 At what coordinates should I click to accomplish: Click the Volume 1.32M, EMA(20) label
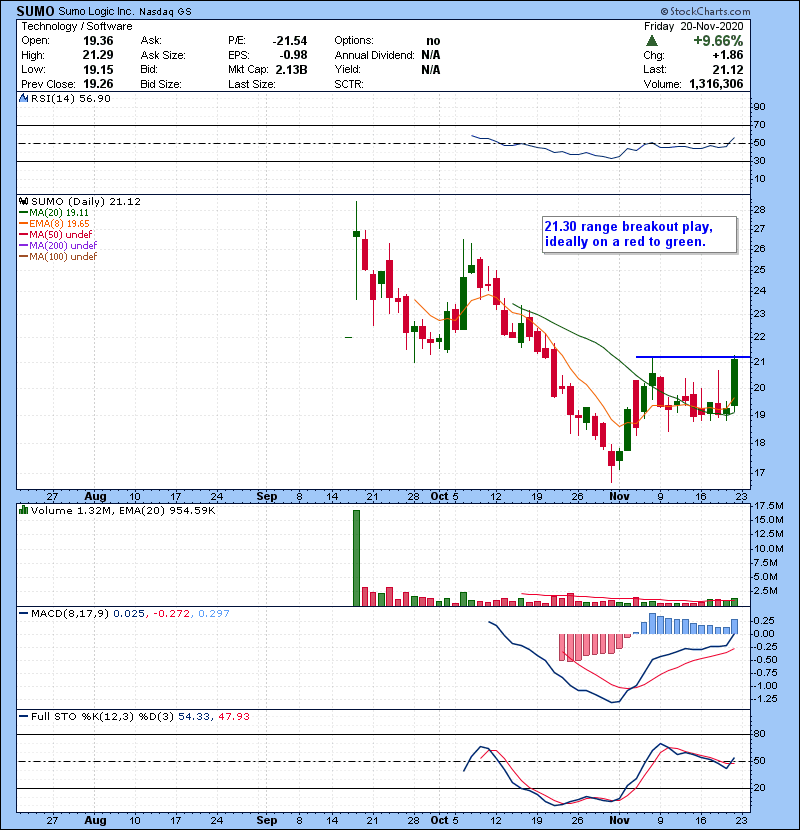123,511
